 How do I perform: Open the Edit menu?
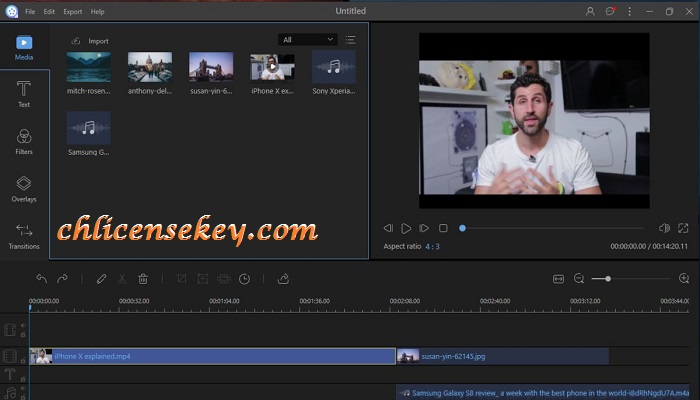[x=49, y=12]
